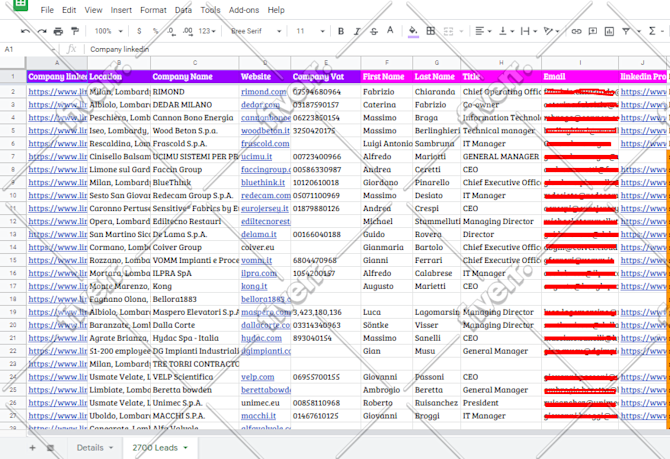Open the bluethink.it website link

click(263, 182)
